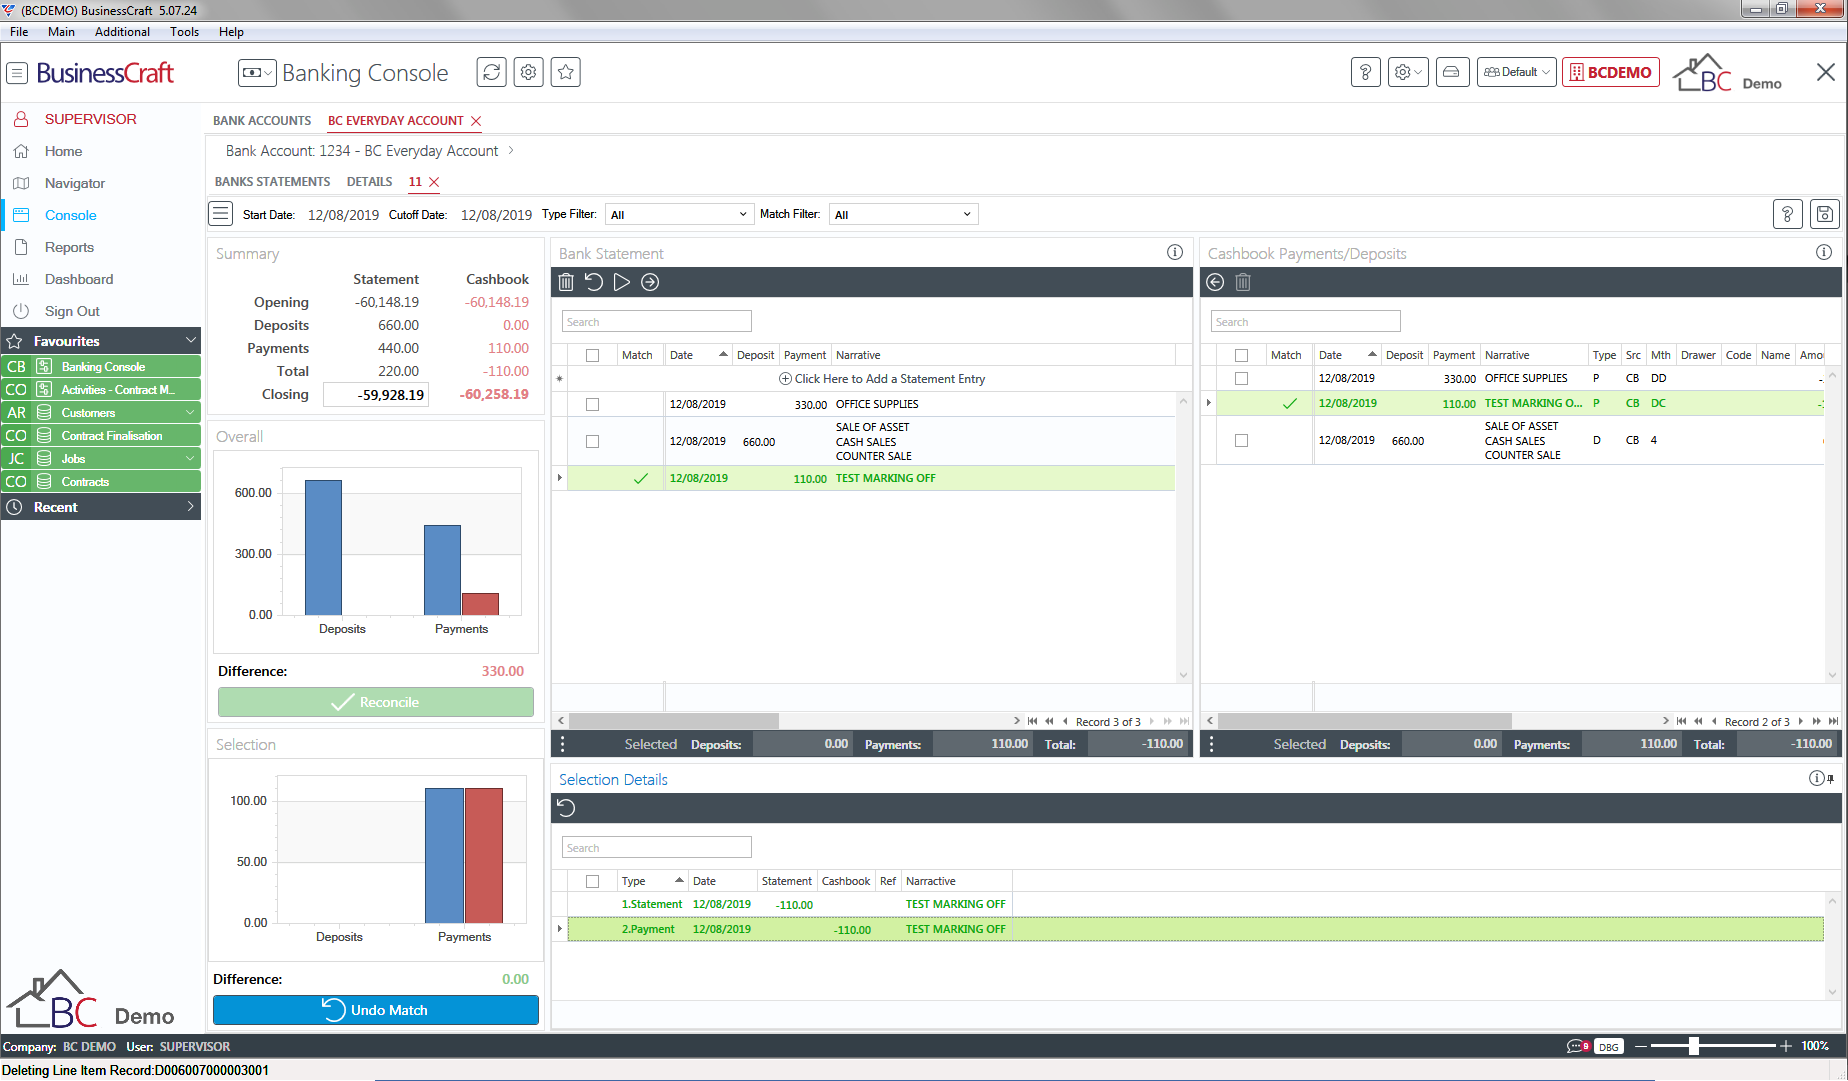
Task: Open the Additional menu
Action: point(122,32)
